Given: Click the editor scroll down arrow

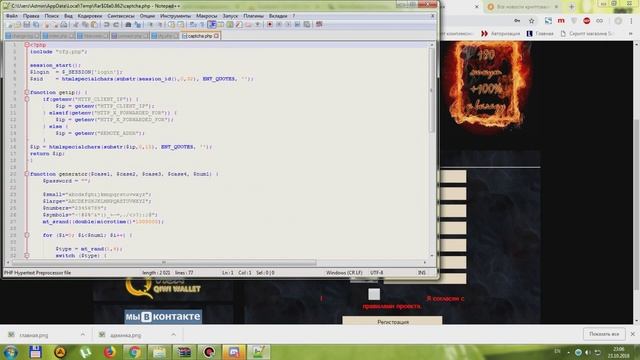Looking at the screenshot, I should [432, 255].
